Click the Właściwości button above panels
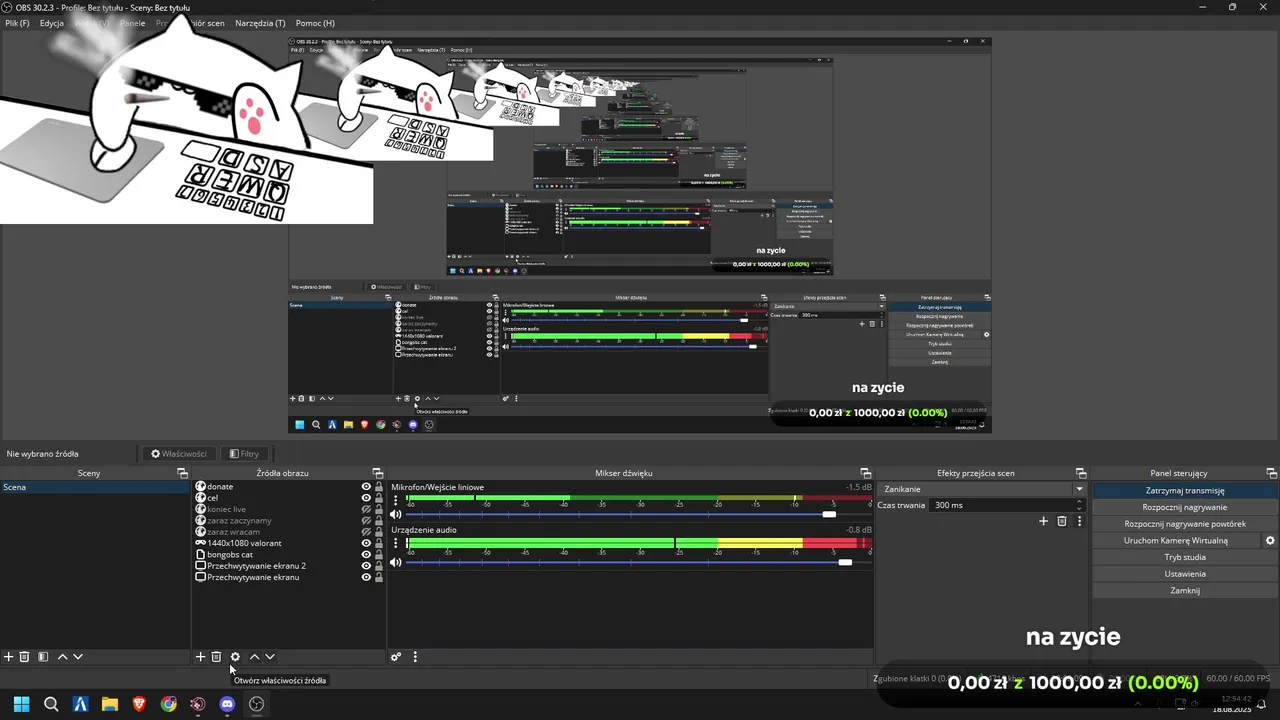The width and height of the screenshot is (1280, 720). pos(178,454)
